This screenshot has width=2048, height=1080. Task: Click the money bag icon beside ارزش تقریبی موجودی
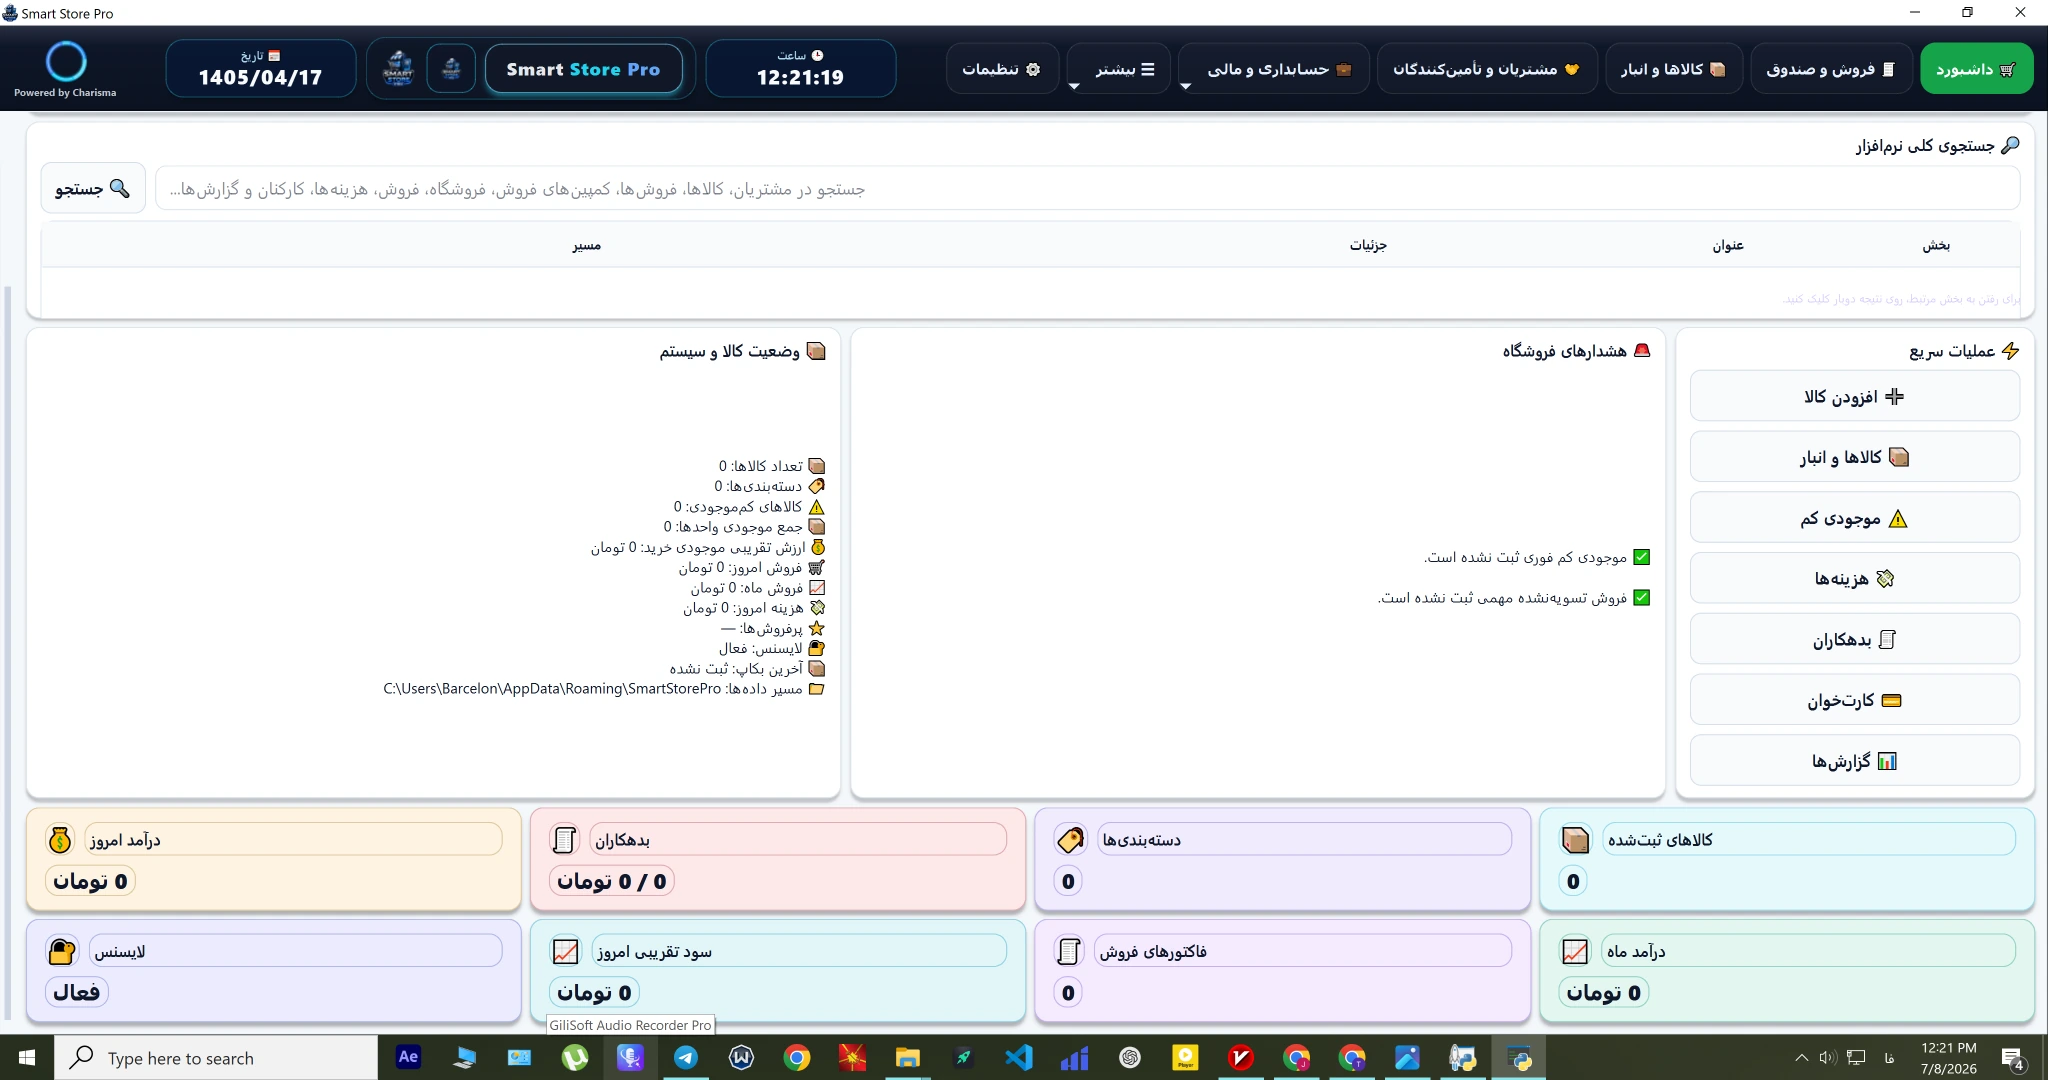pos(817,547)
